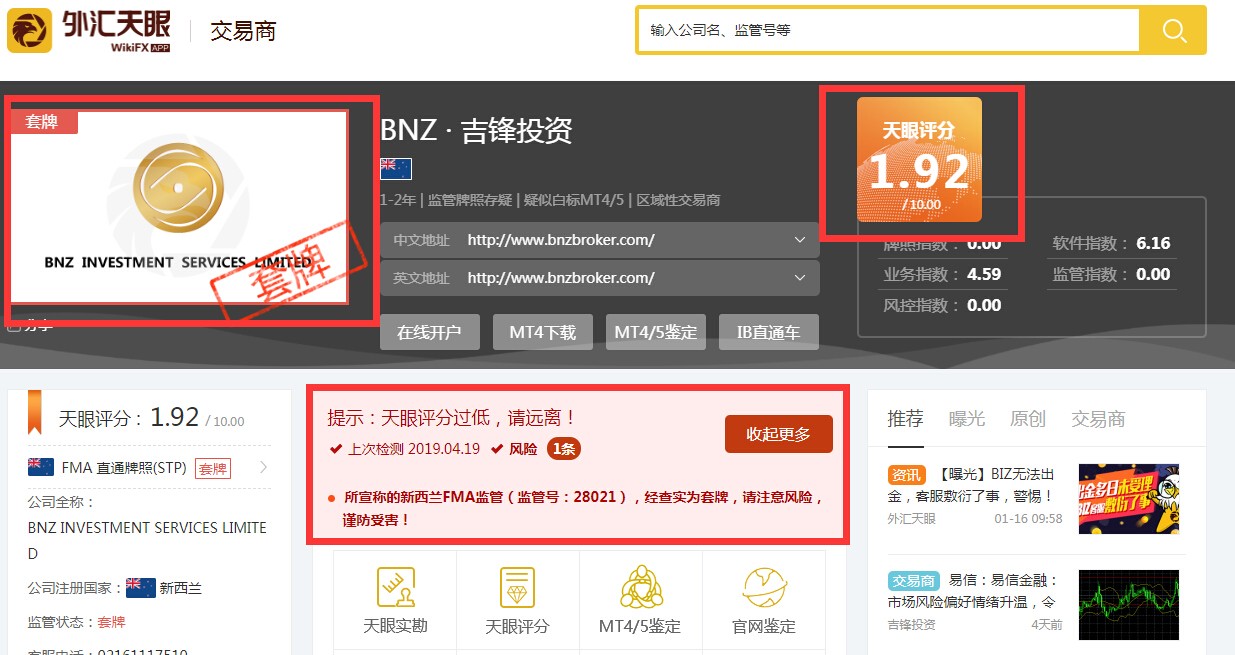
Task: Click the flag icon next to FMA 直通牌照
Action: pos(40,467)
